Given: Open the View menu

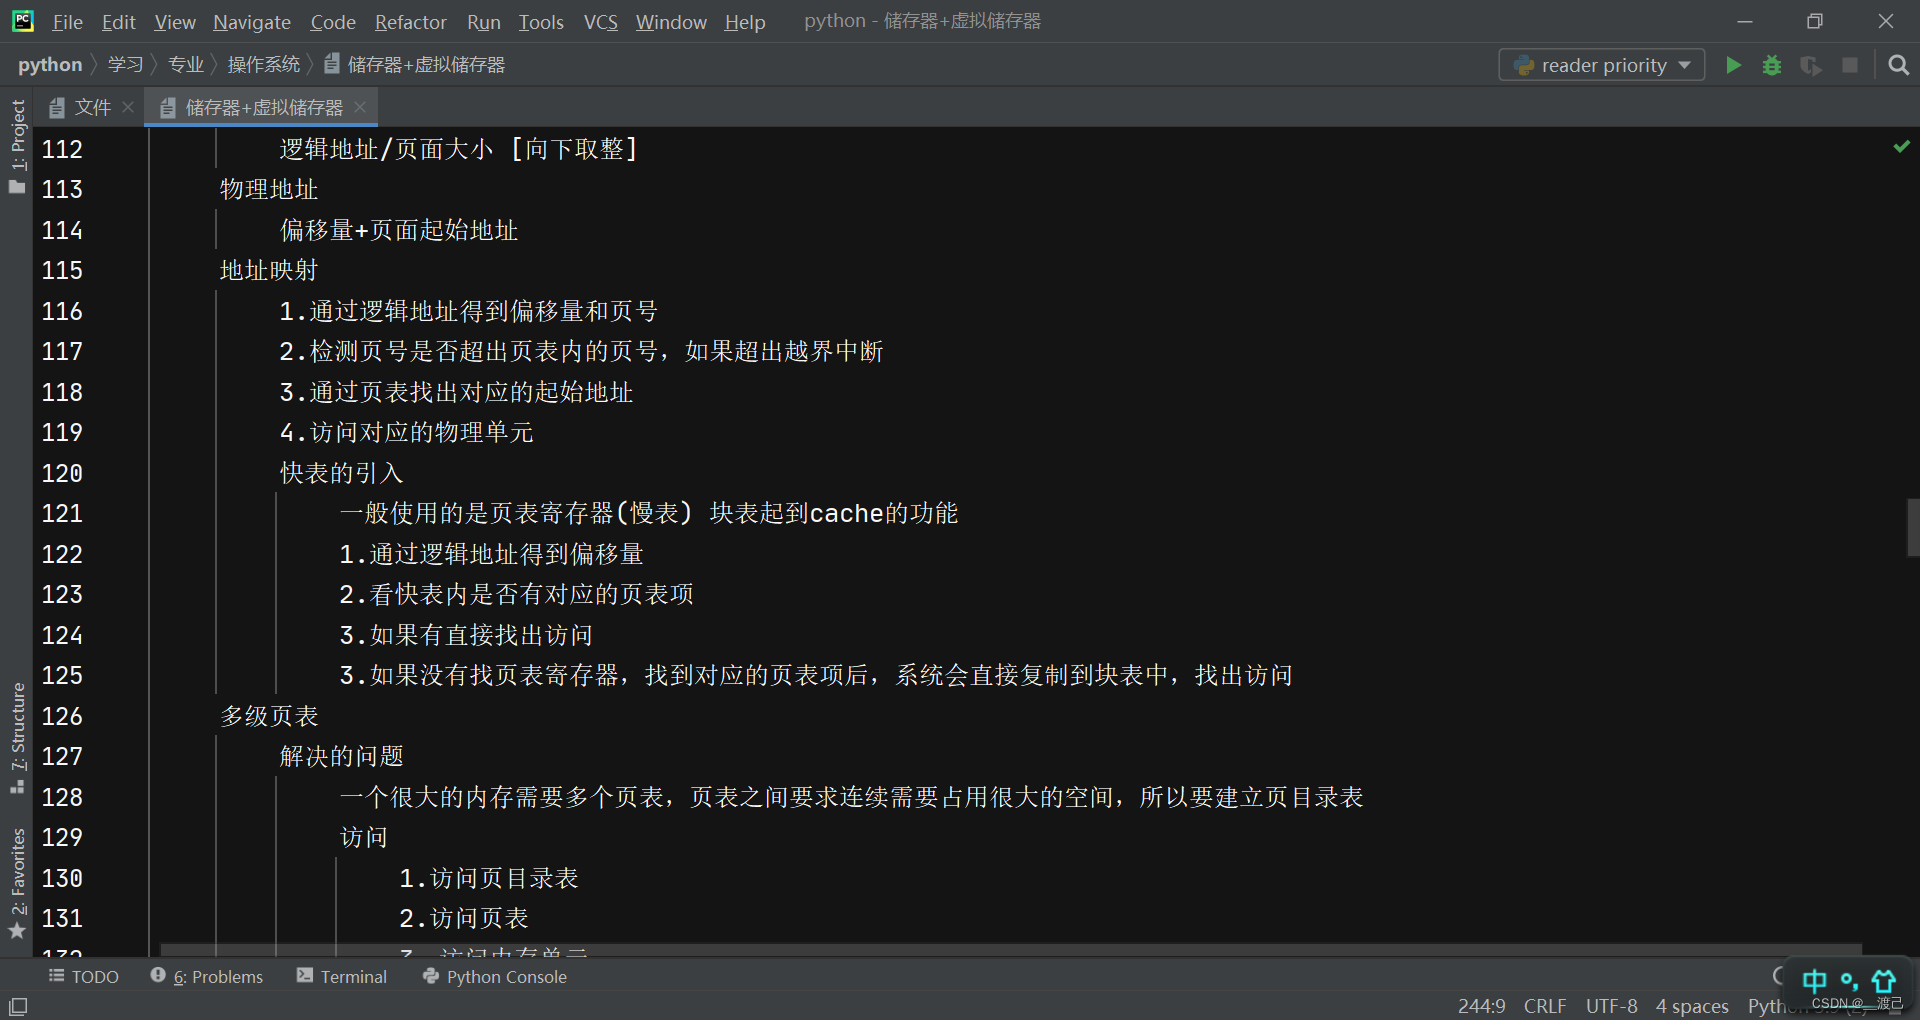Looking at the screenshot, I should tap(175, 22).
